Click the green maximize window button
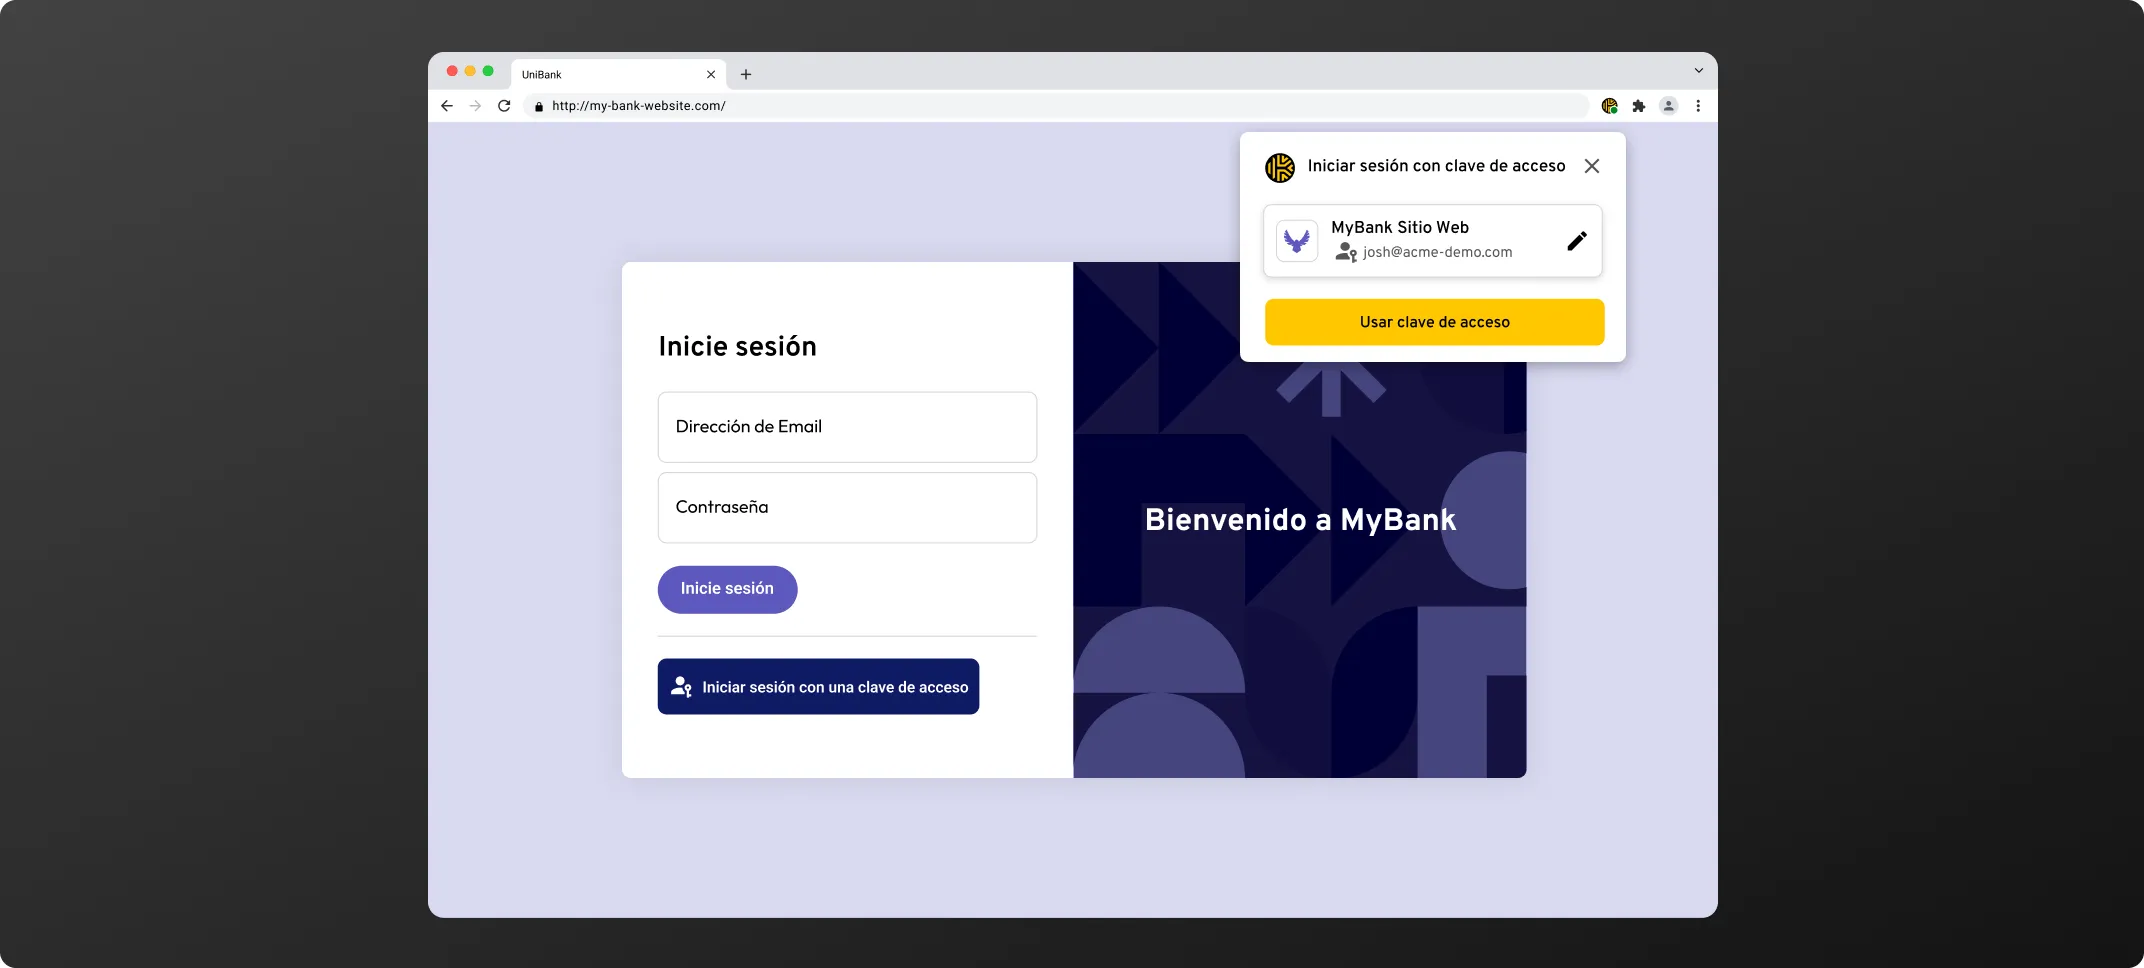The height and width of the screenshot is (968, 2144). 488,71
